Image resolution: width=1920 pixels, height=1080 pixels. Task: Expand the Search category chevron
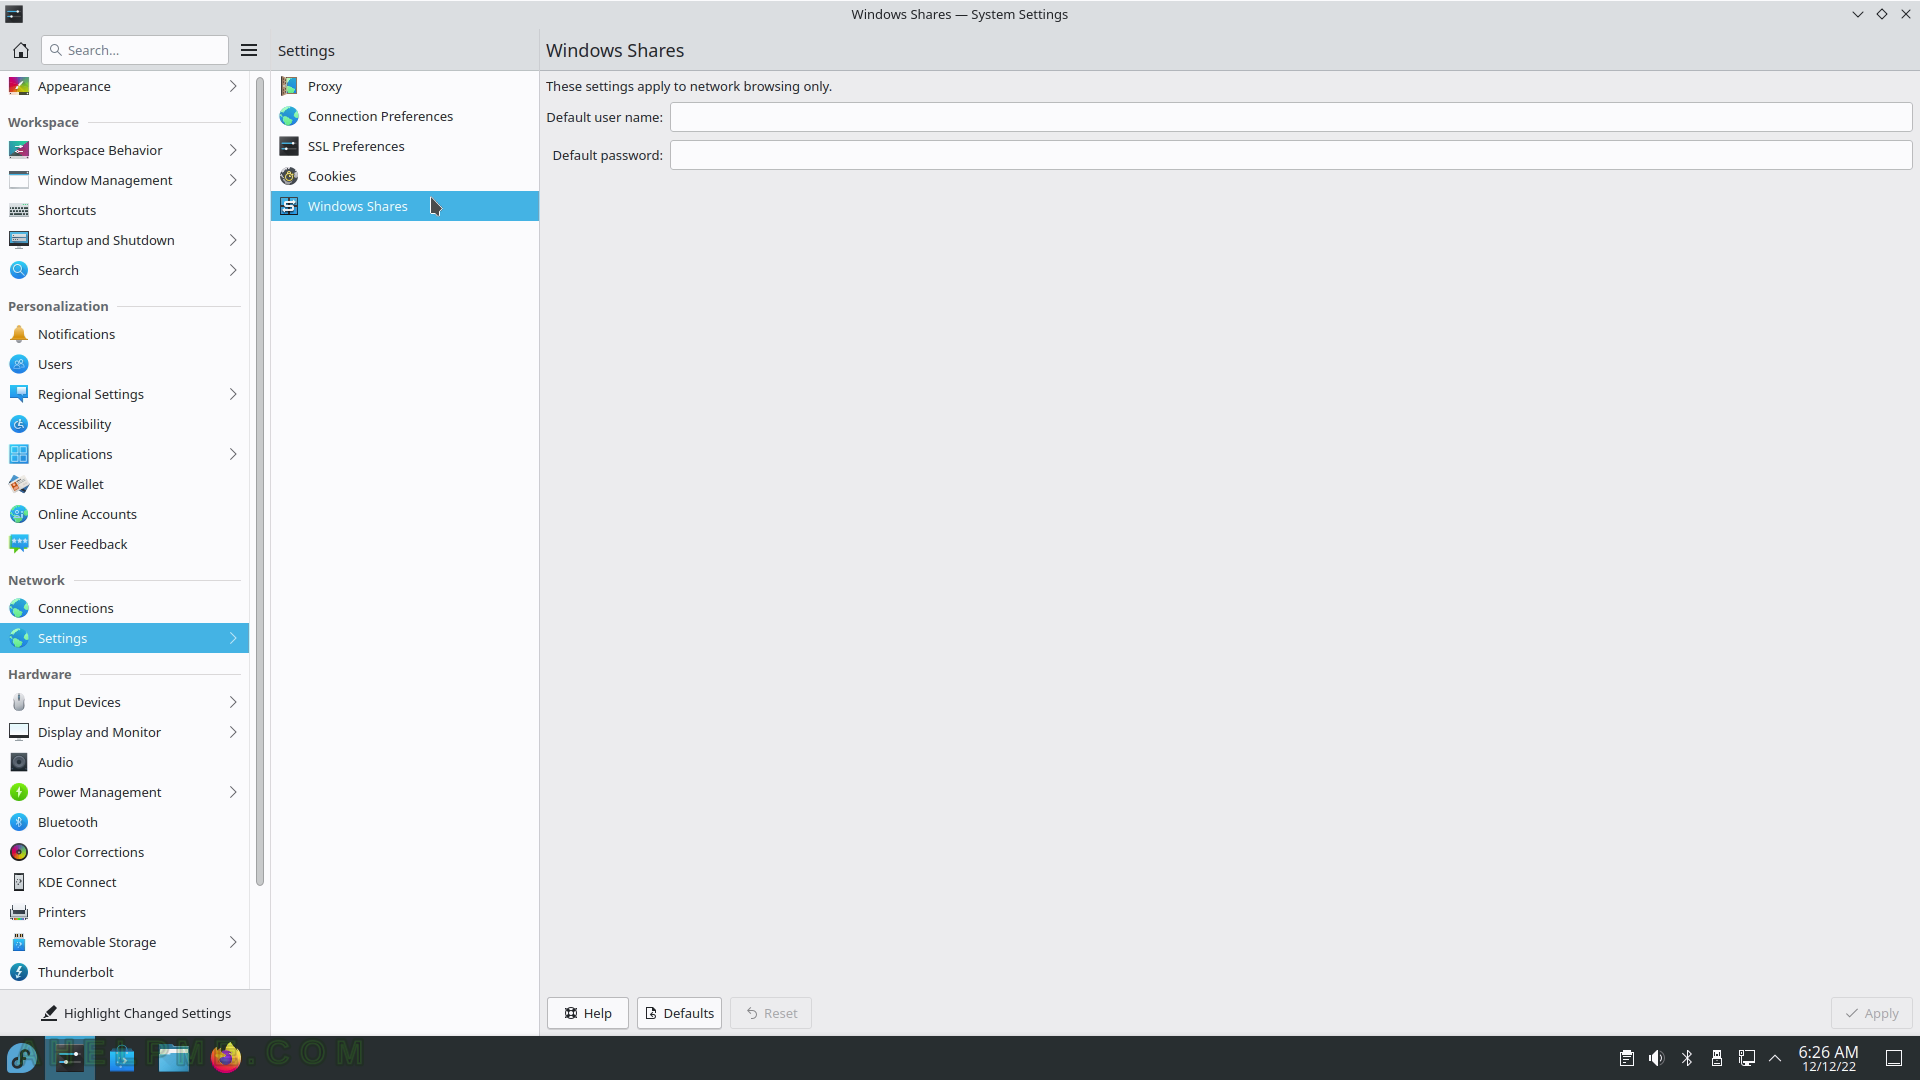pos(233,270)
